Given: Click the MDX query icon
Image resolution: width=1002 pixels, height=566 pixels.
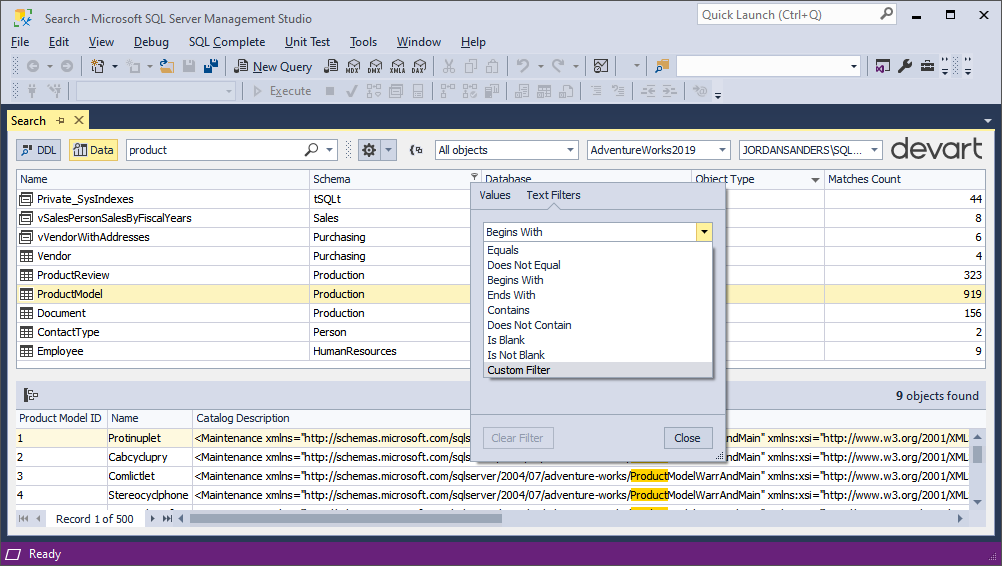Looking at the screenshot, I should tap(353, 66).
